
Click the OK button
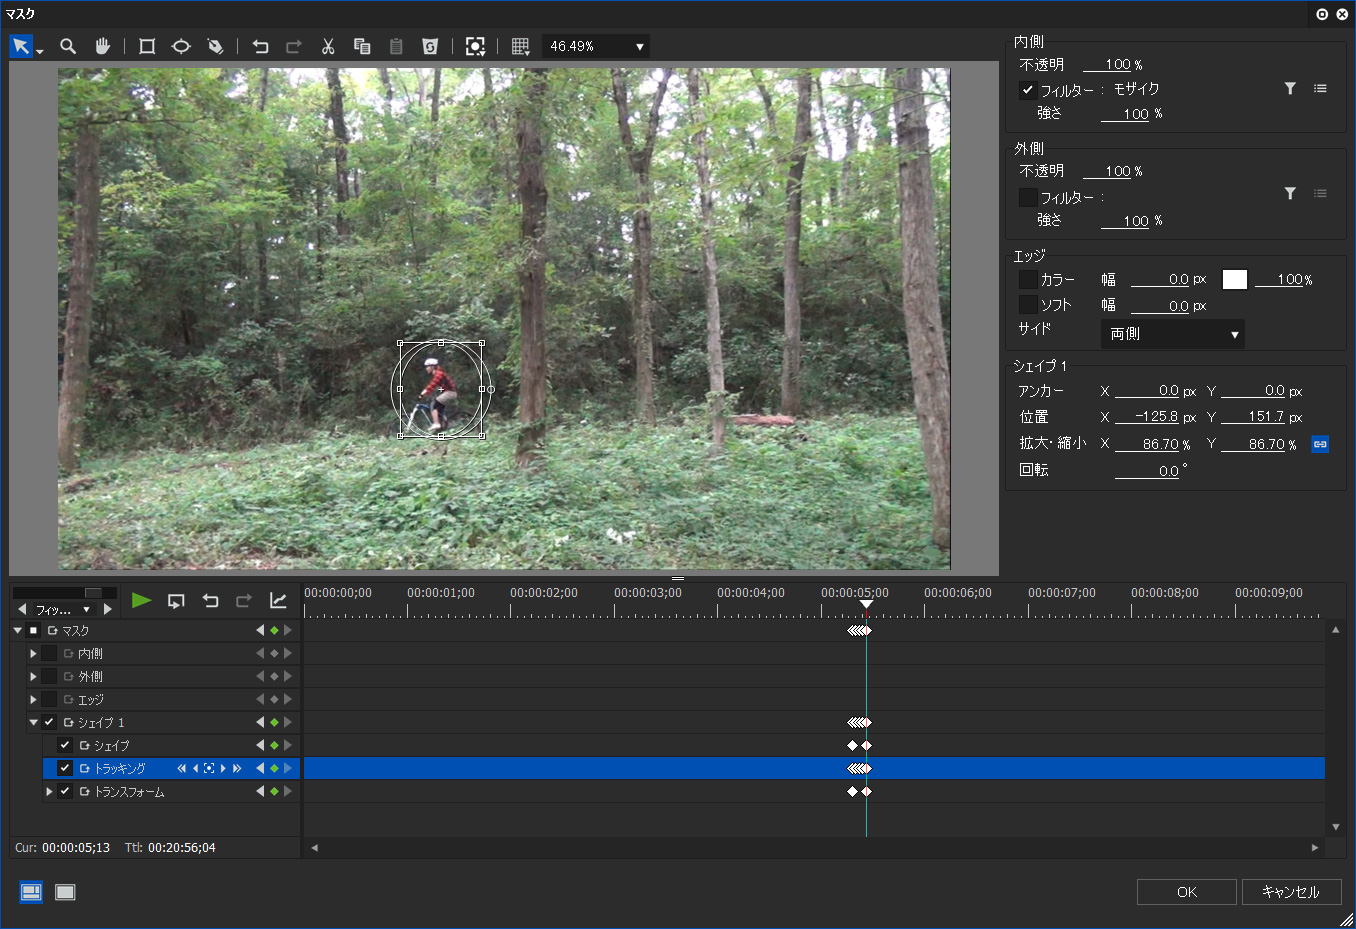(1186, 892)
